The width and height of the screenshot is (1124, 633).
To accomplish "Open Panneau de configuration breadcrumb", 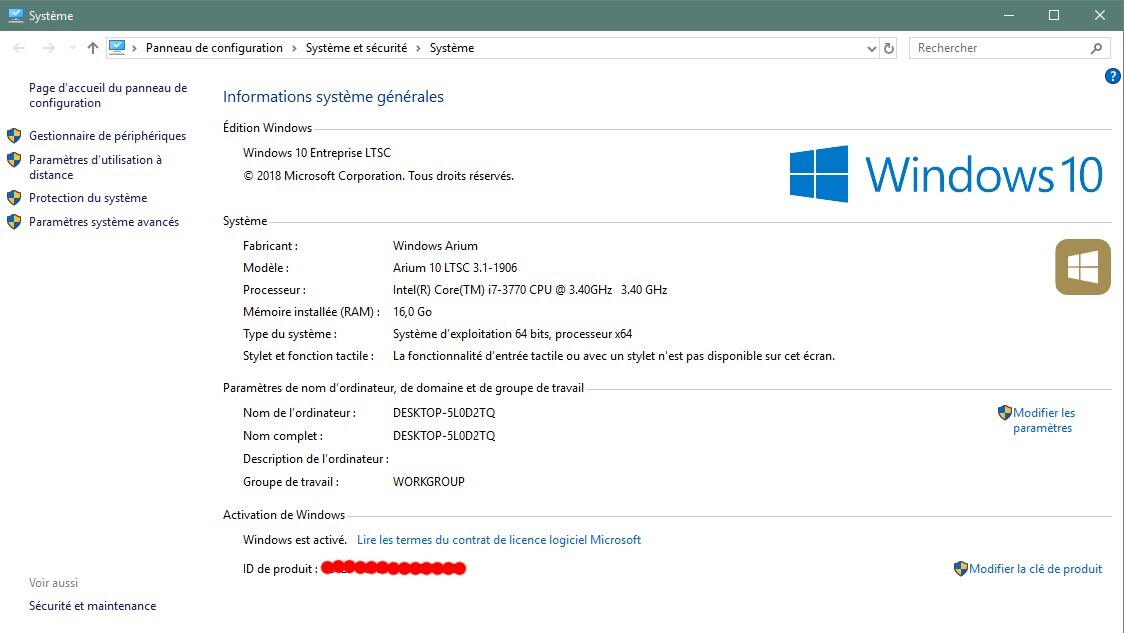I will (214, 48).
